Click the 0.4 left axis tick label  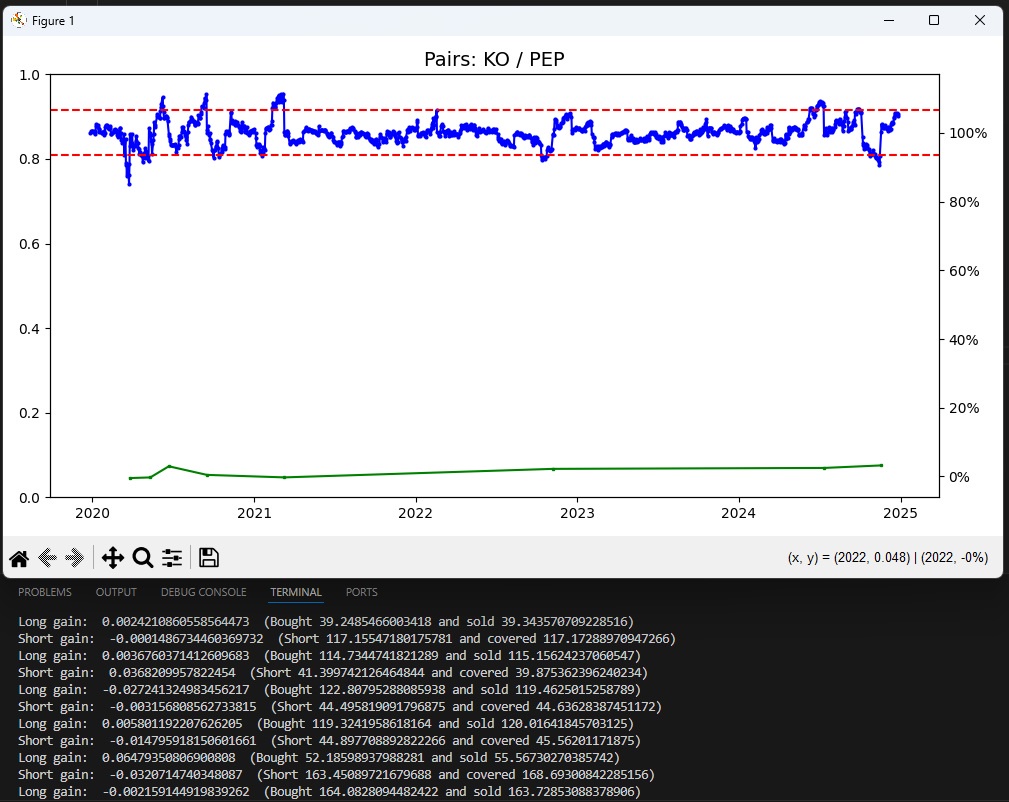(x=30, y=329)
